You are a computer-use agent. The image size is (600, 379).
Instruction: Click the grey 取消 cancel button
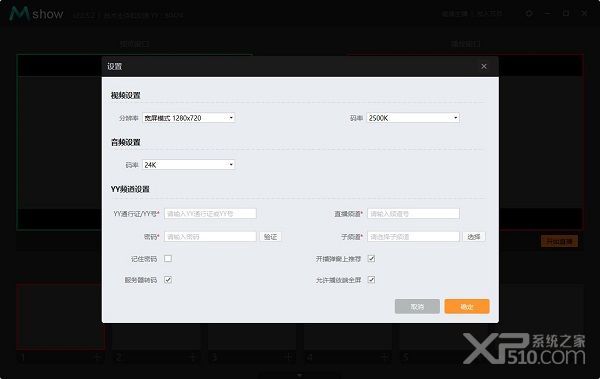pos(417,307)
